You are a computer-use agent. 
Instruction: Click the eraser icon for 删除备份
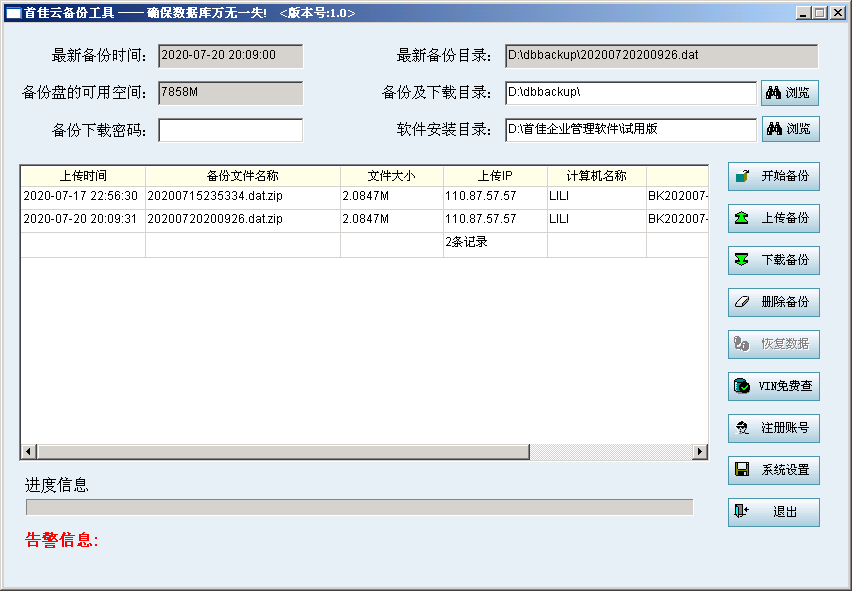pos(742,302)
